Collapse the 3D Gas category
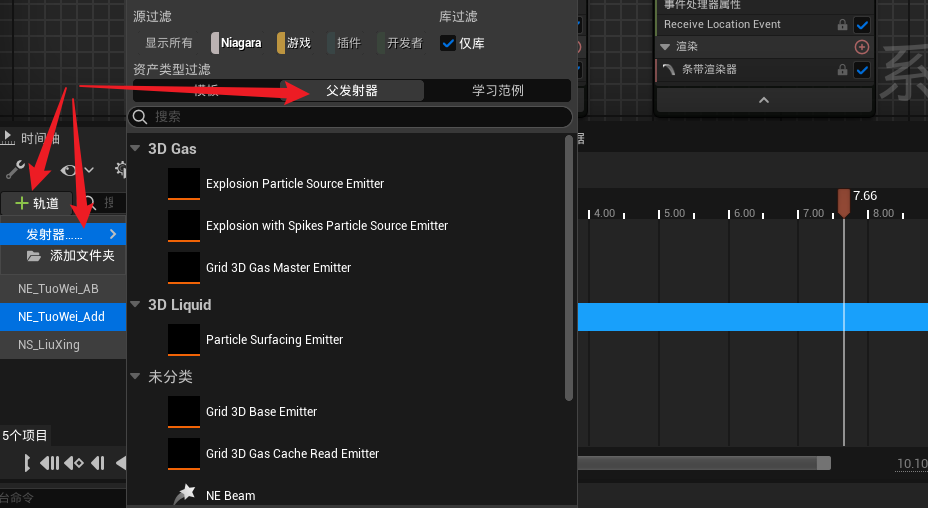The image size is (928, 508). [135, 149]
